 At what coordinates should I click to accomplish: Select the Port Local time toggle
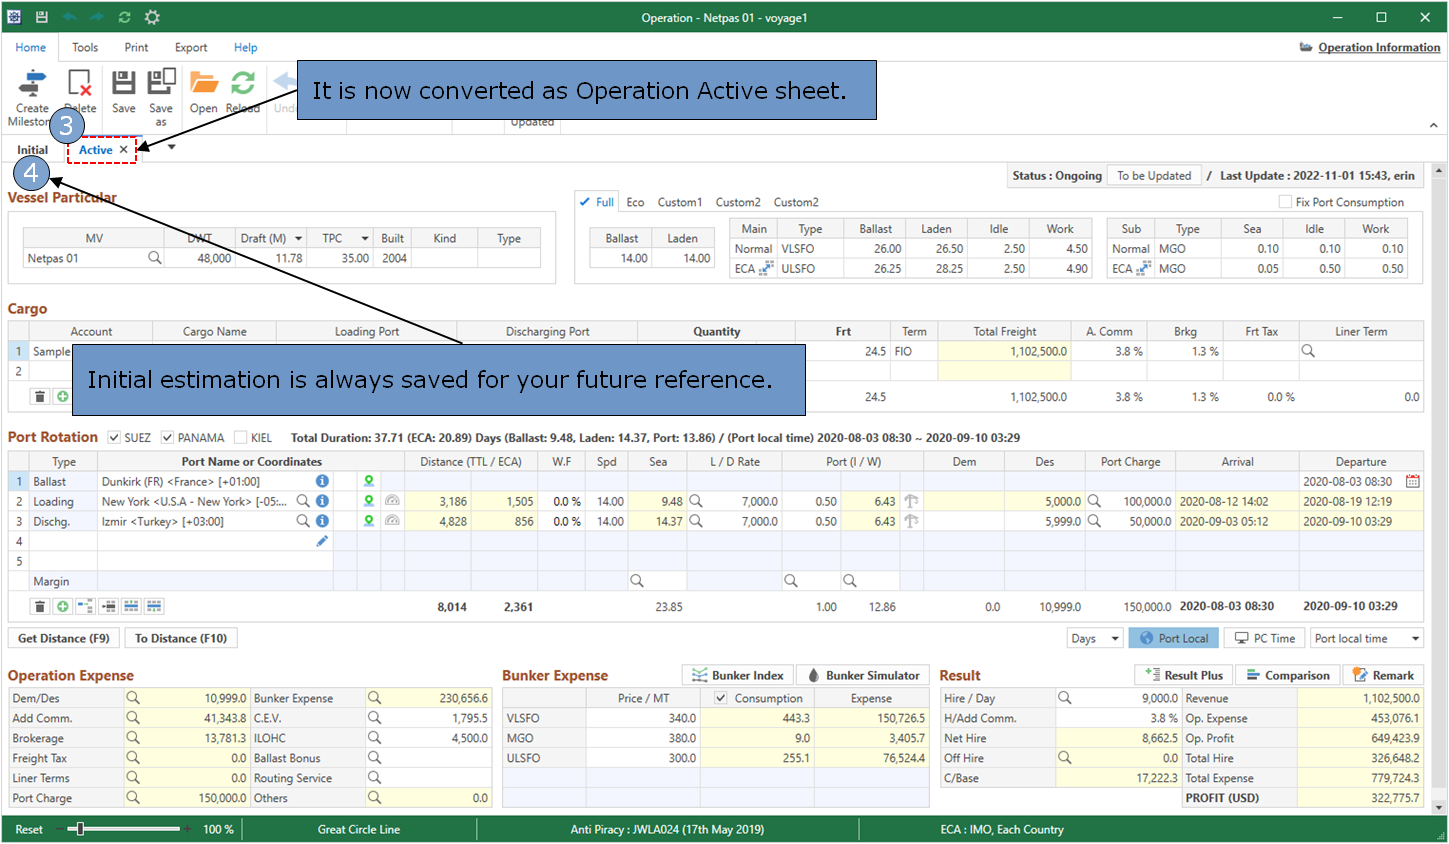point(1175,638)
